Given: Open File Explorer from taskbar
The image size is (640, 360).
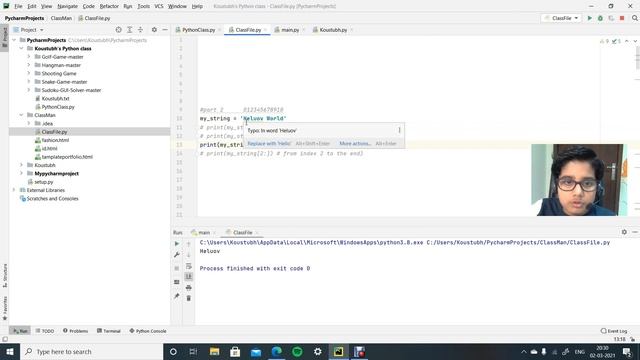Looking at the screenshot, I should pyautogui.click(x=214, y=351).
